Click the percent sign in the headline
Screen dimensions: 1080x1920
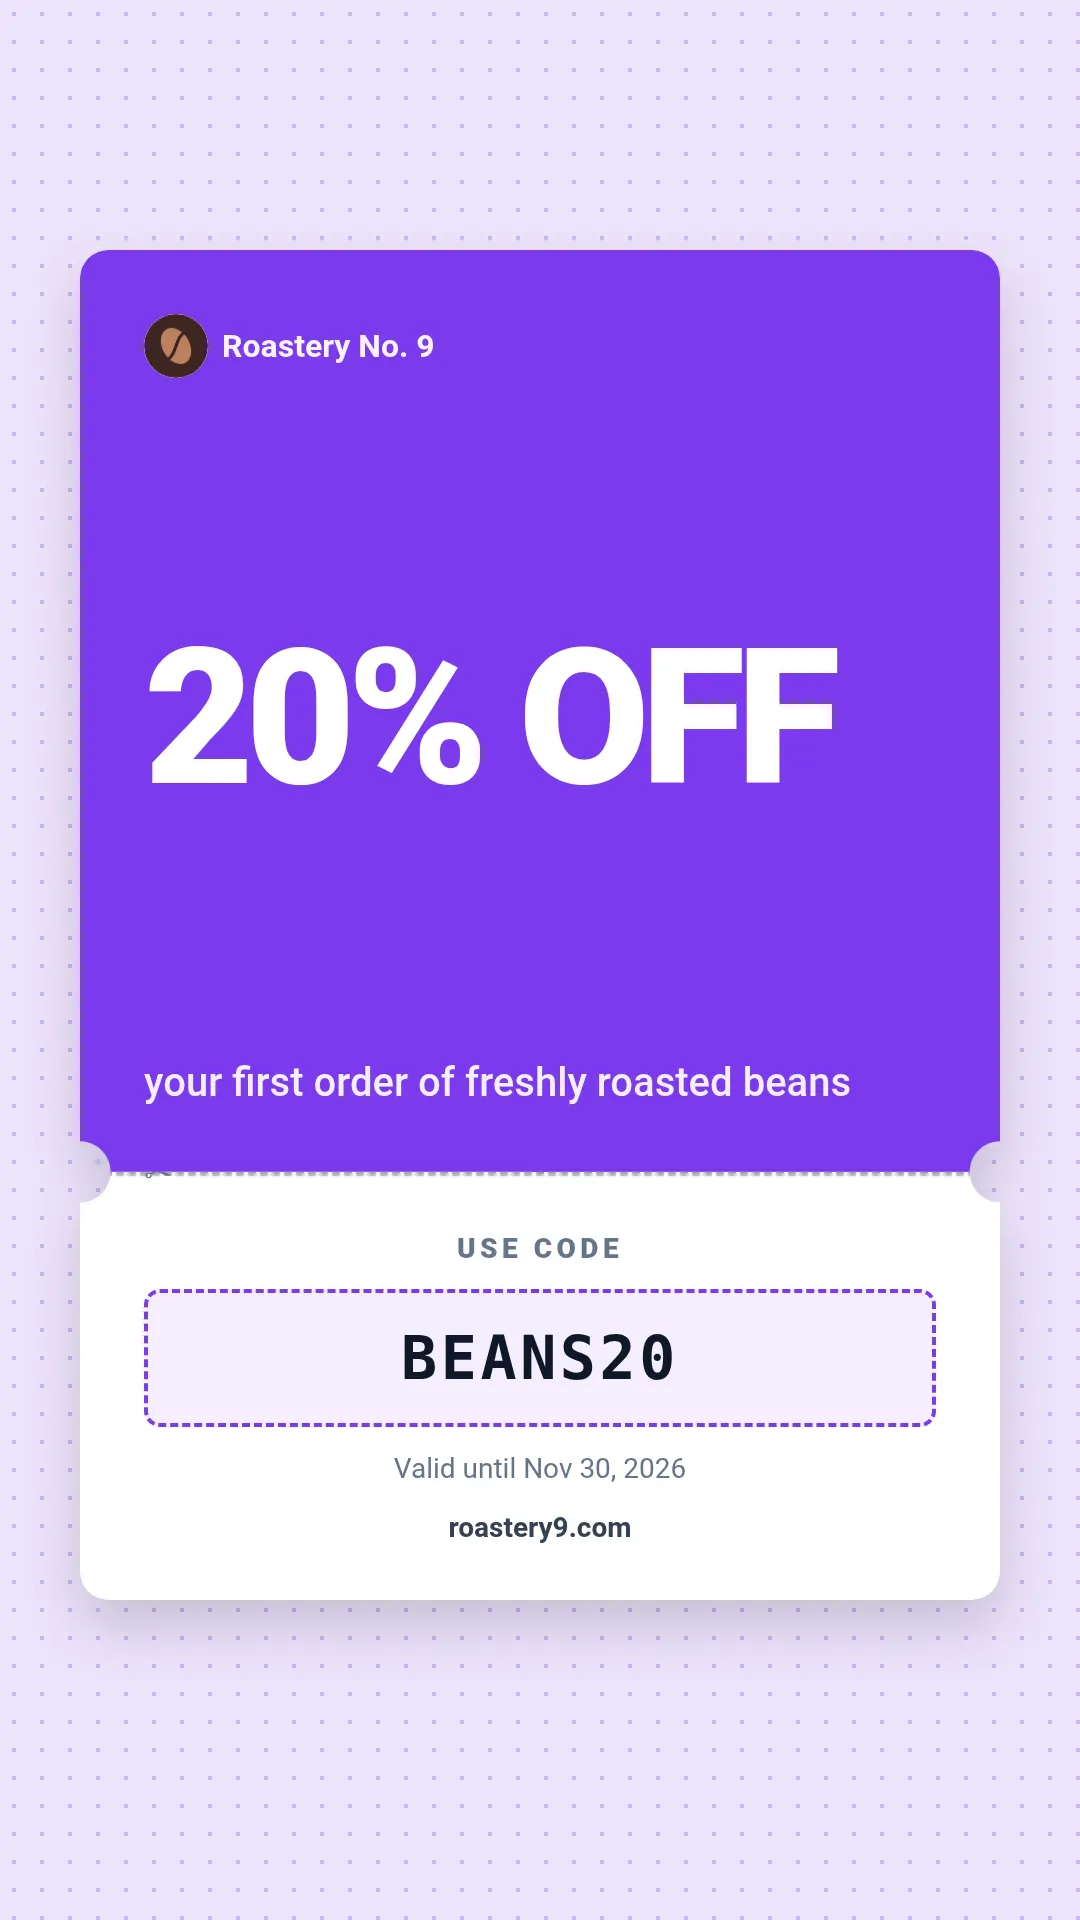(x=417, y=714)
